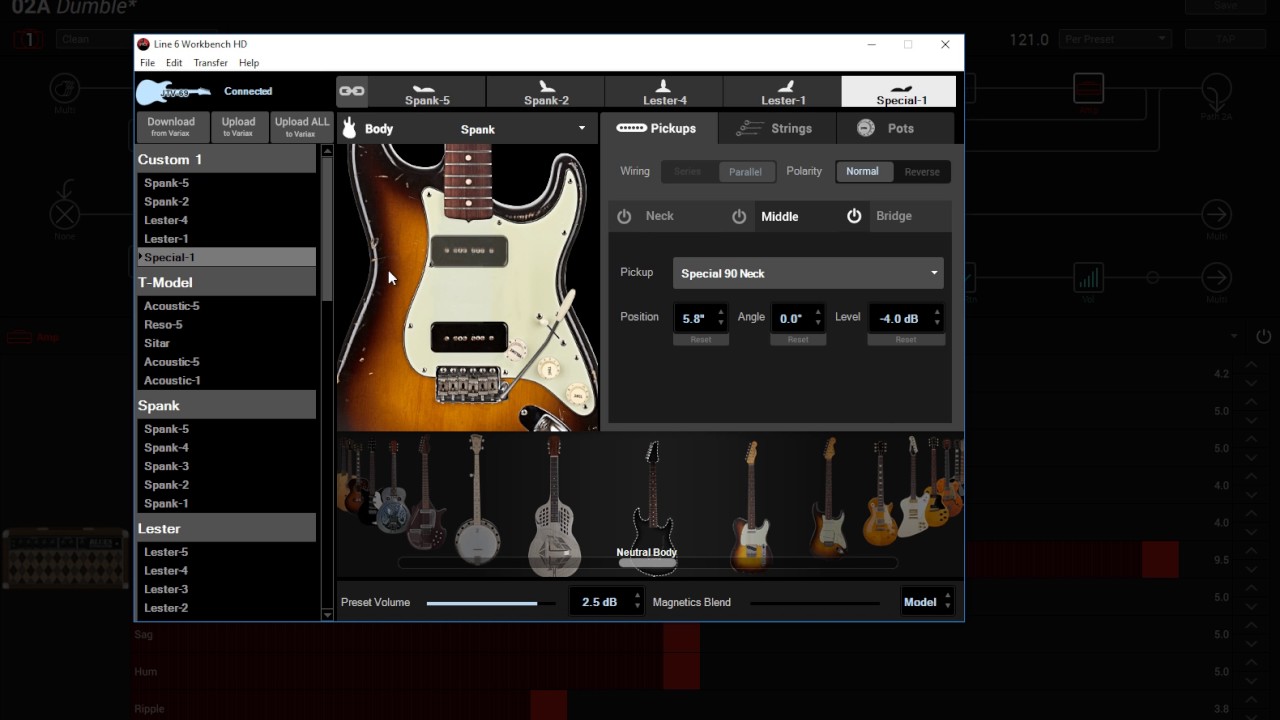Image resolution: width=1280 pixels, height=720 pixels.
Task: Reset the pickup Angle value
Action: [x=797, y=339]
